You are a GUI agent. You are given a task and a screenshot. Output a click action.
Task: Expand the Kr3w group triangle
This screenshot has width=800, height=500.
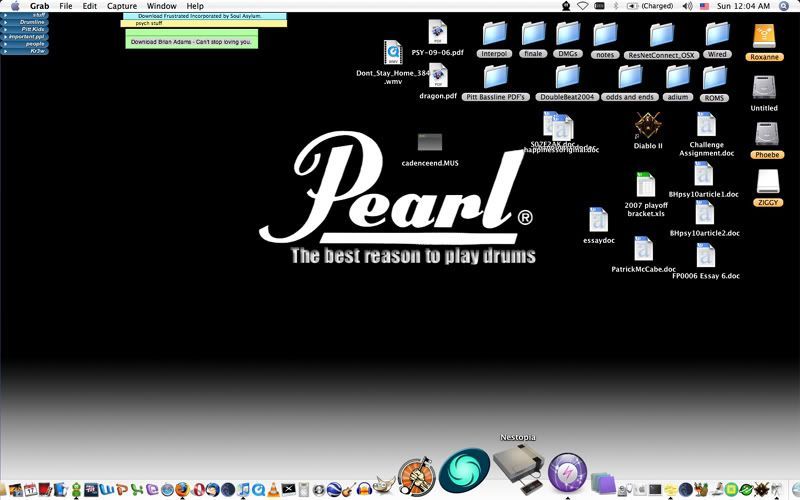point(5,51)
